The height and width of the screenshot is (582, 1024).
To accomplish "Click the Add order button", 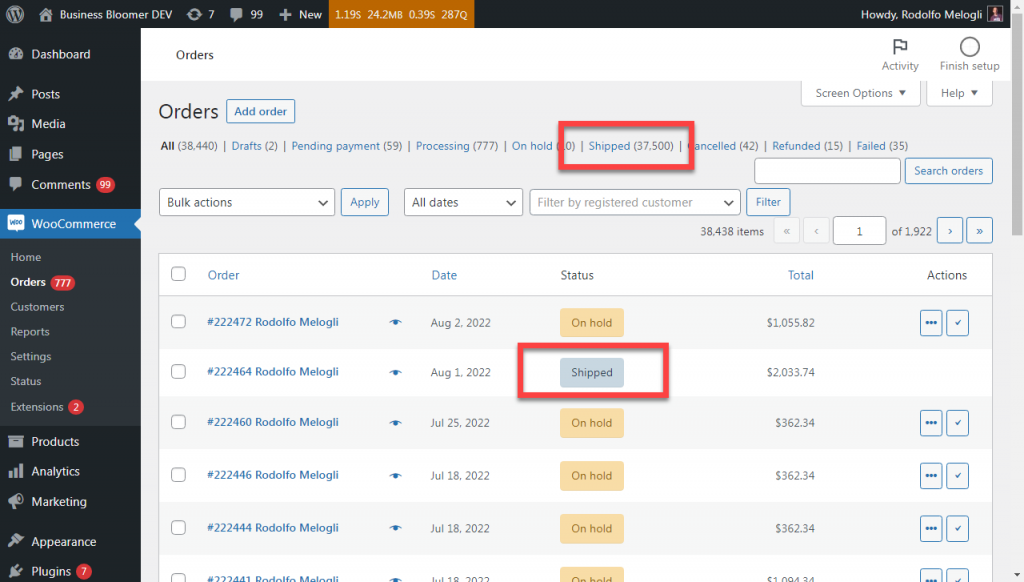I will 261,111.
